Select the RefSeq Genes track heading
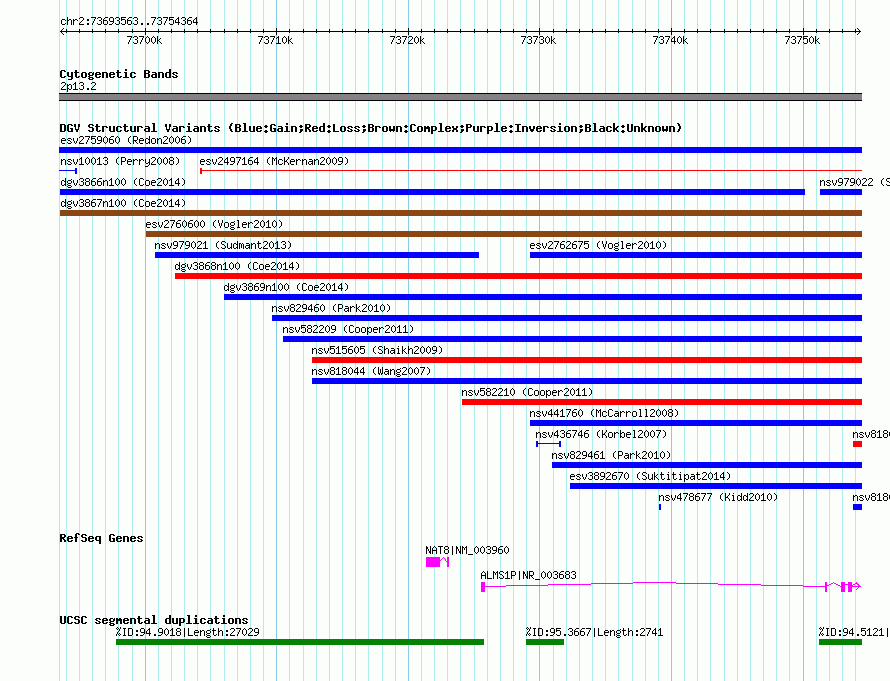Screen dimensions: 890x681 click(101, 538)
